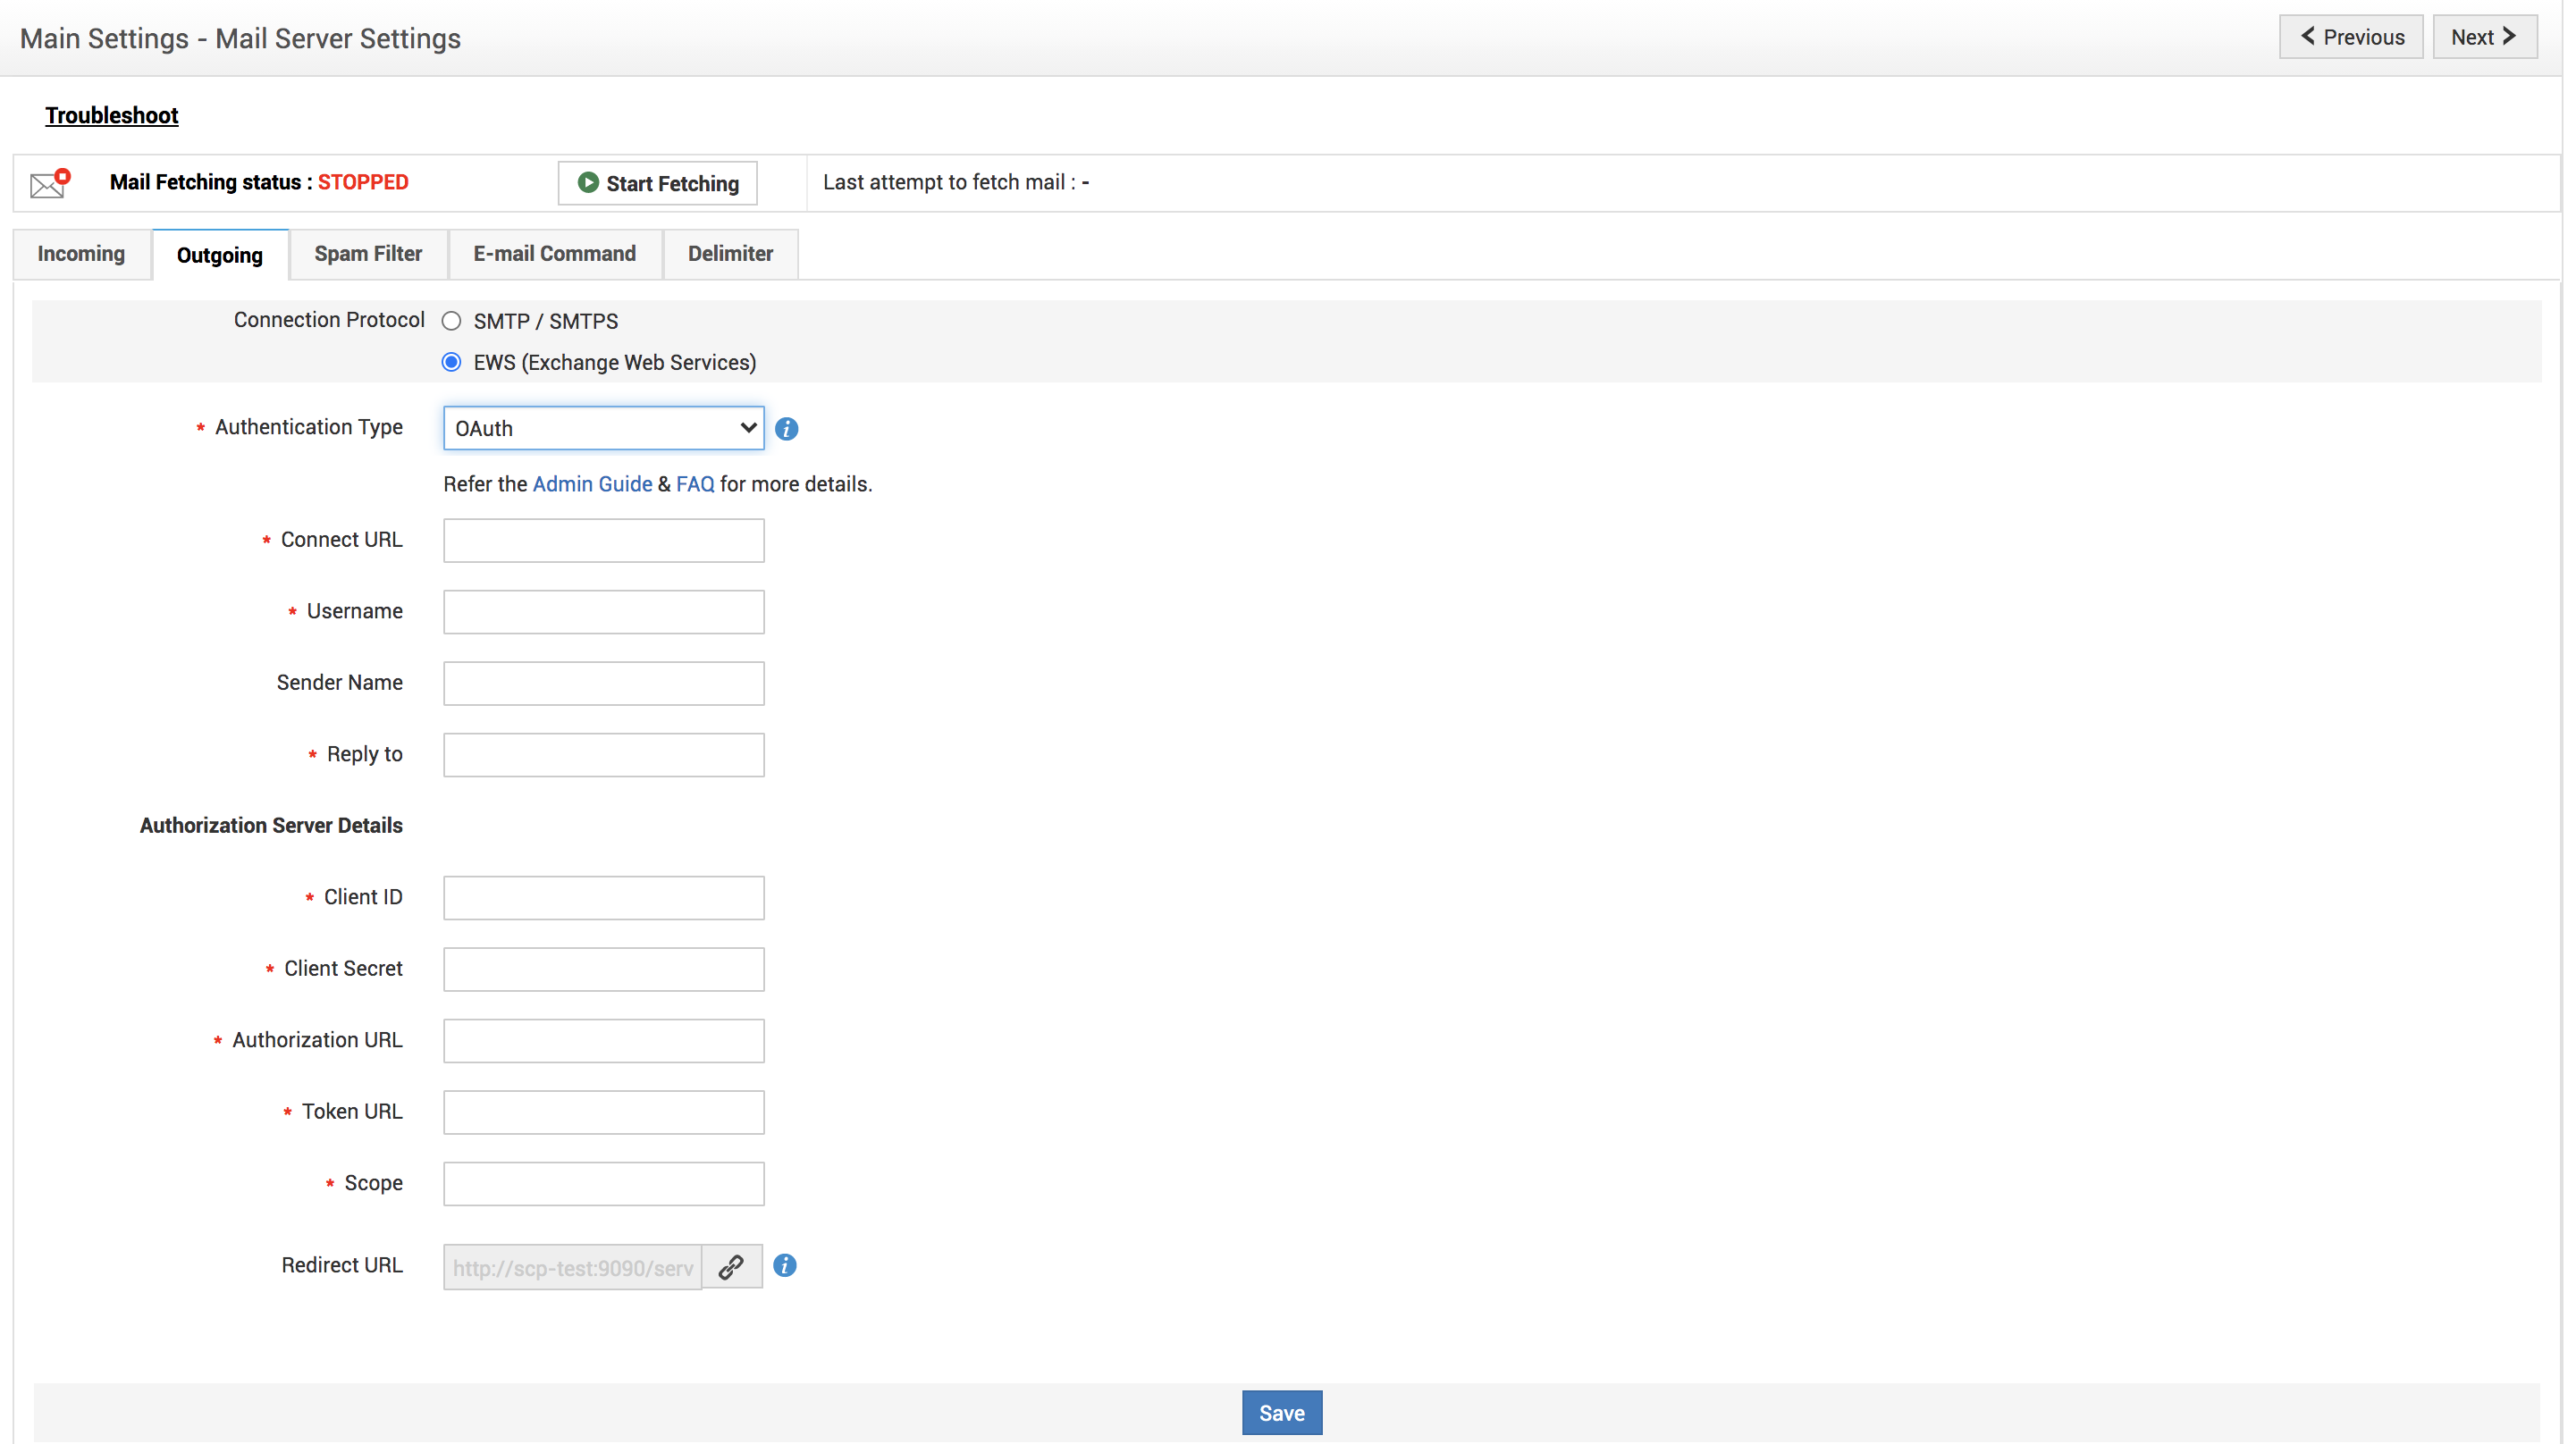Click the info icon next to Redirect URL
The height and width of the screenshot is (1444, 2576).
[785, 1266]
